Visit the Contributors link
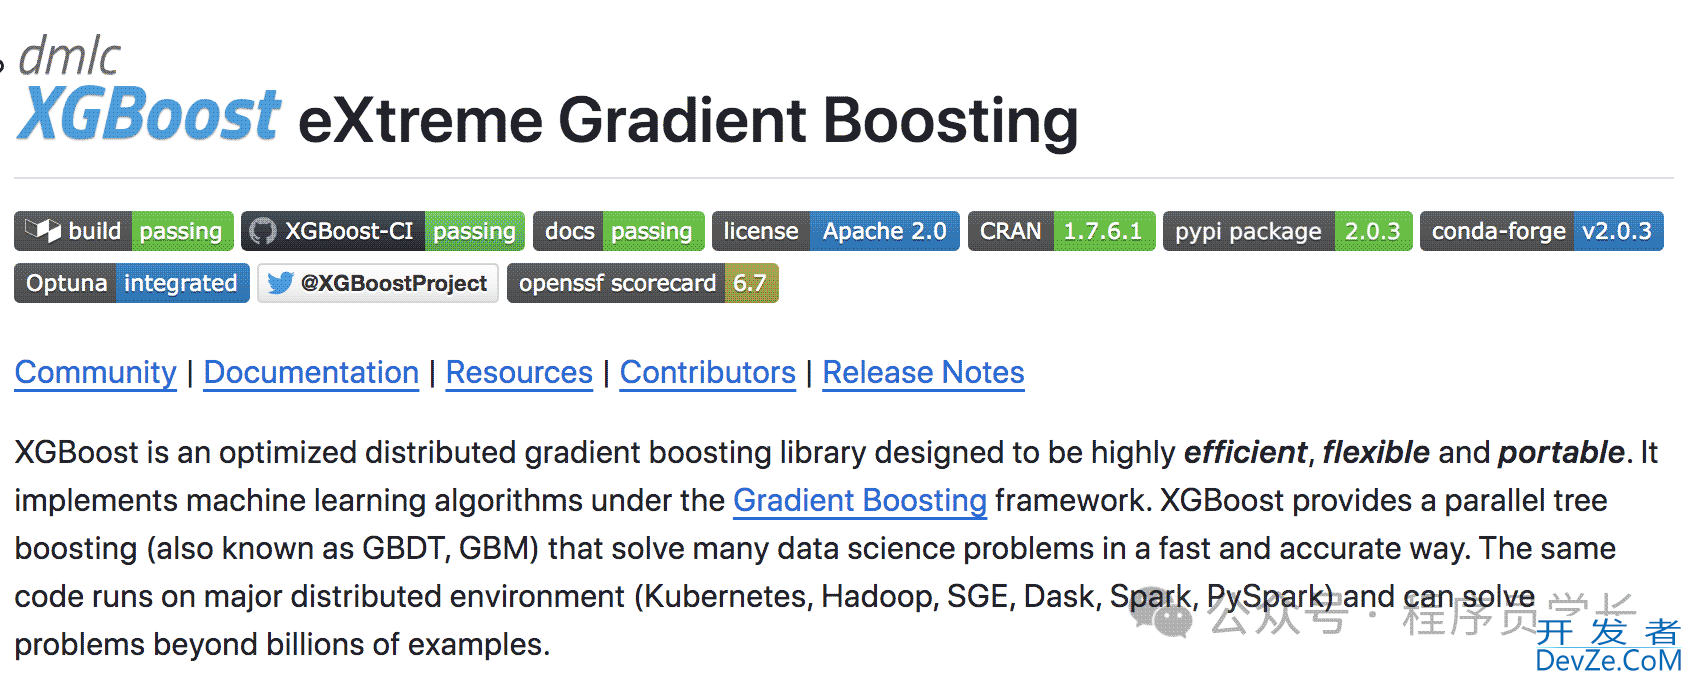This screenshot has height=682, width=1692. pos(708,372)
